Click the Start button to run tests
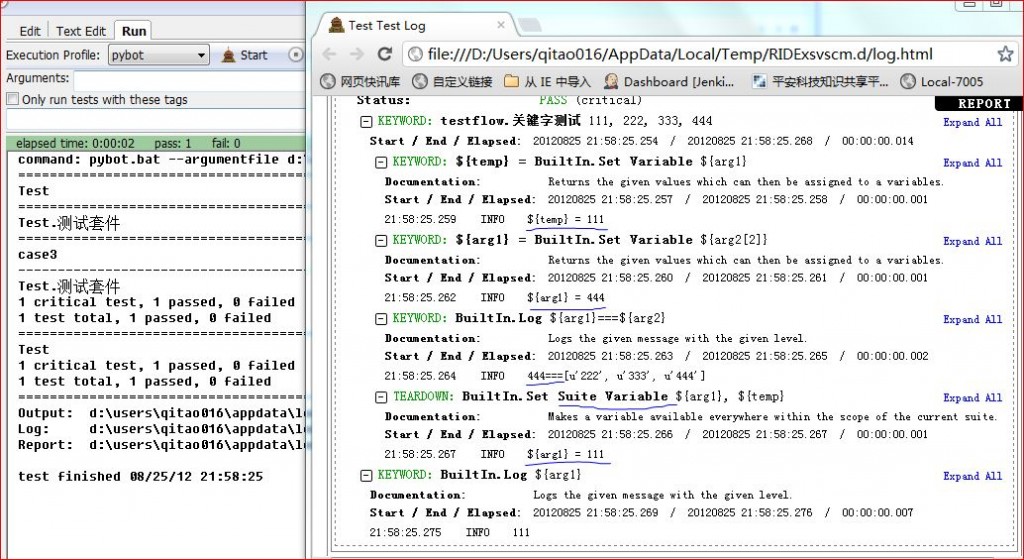The height and width of the screenshot is (560, 1024). click(x=245, y=55)
